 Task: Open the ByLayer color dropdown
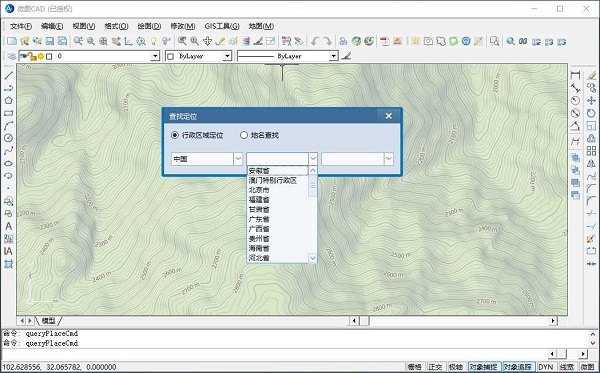pyautogui.click(x=227, y=56)
